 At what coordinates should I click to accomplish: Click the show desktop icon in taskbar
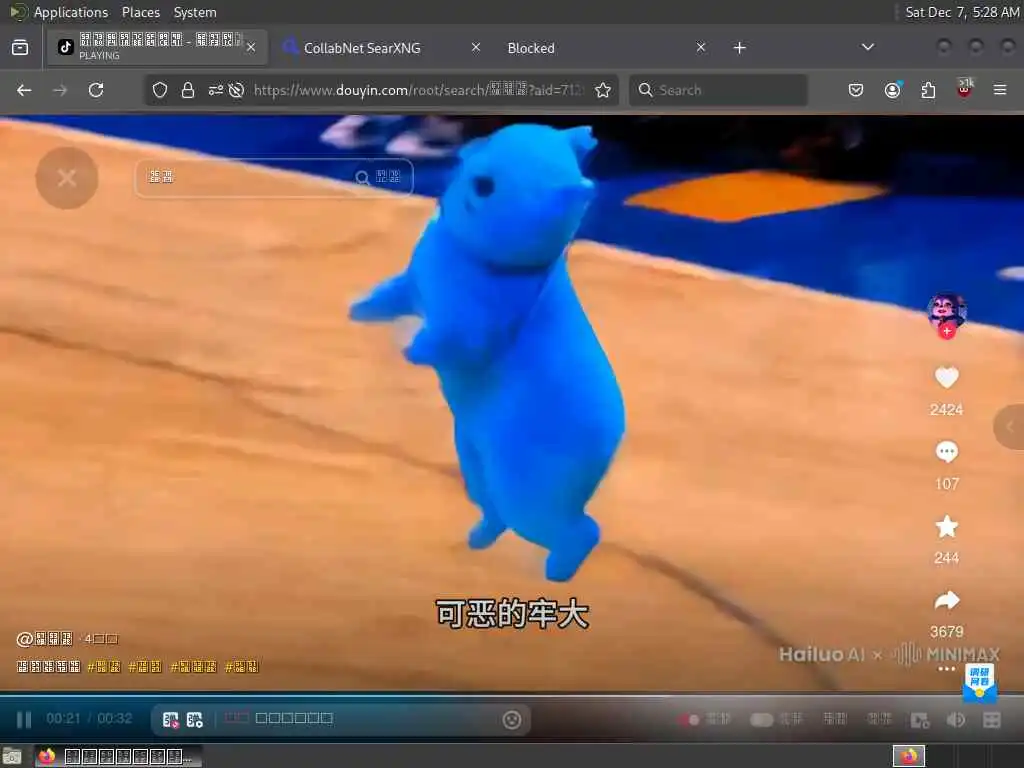[12, 756]
